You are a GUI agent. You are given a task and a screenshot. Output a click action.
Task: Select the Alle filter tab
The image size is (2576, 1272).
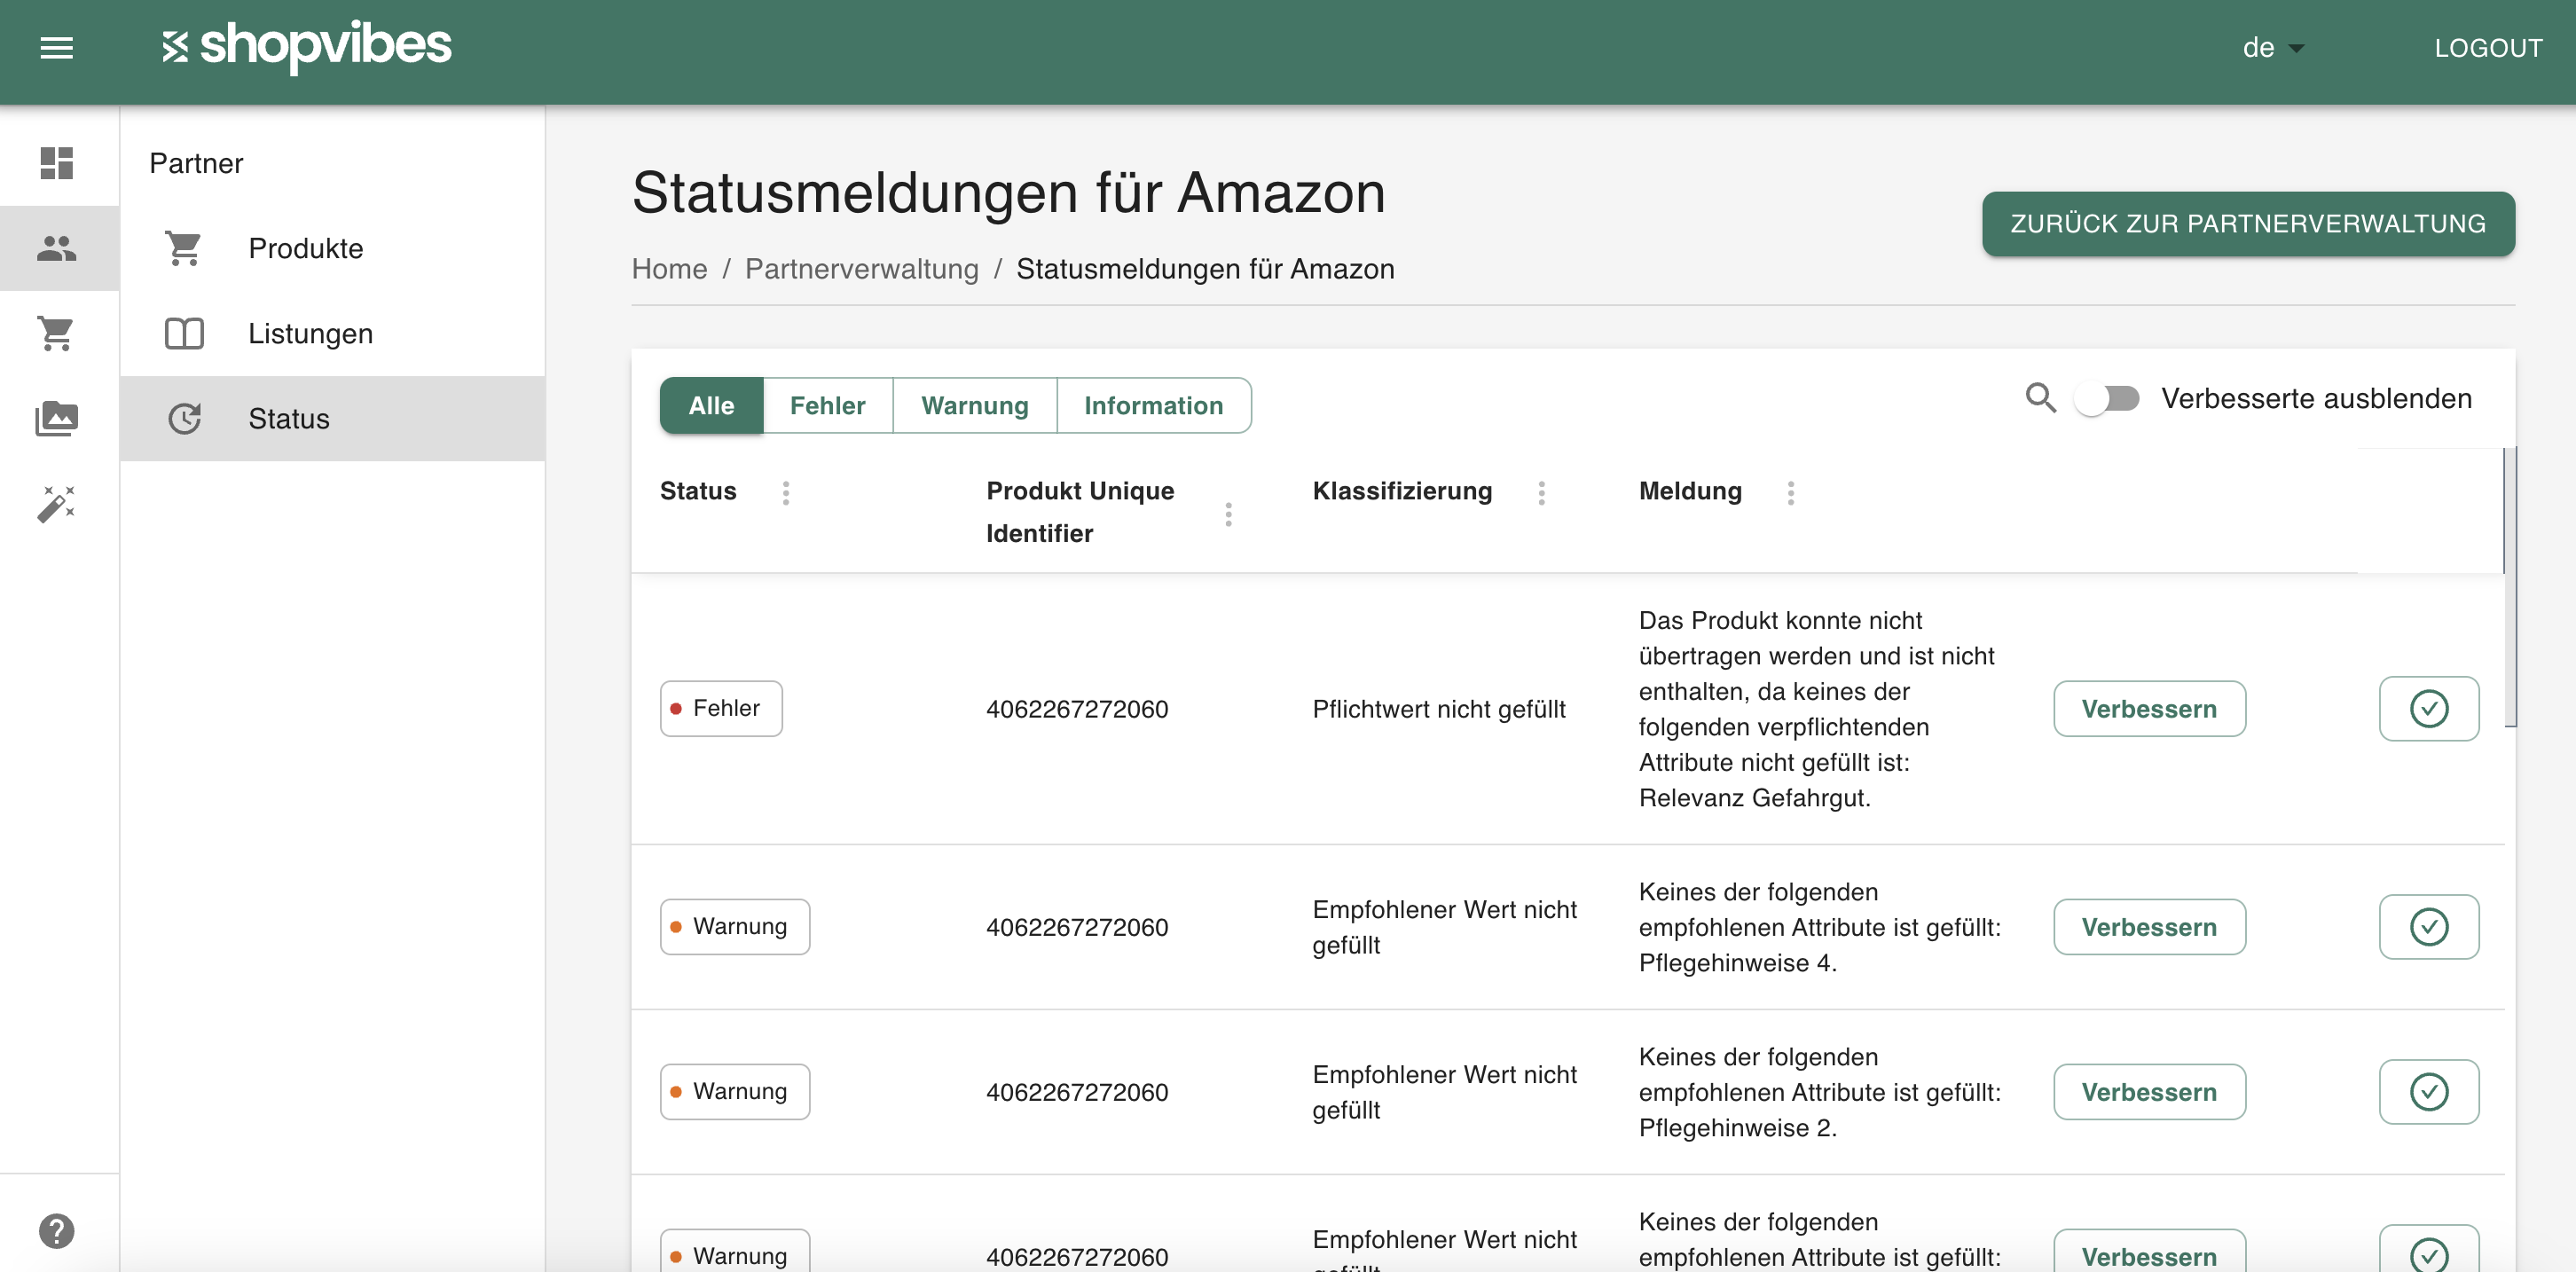pyautogui.click(x=711, y=405)
